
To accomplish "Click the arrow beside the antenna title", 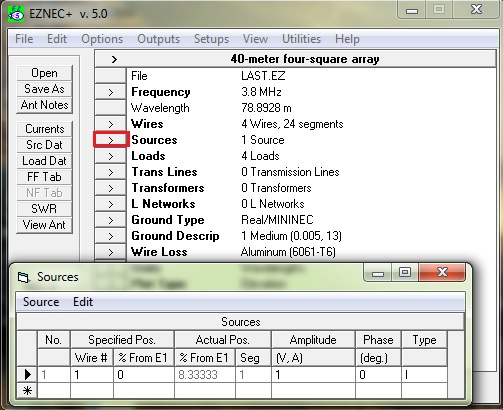I will pos(114,60).
